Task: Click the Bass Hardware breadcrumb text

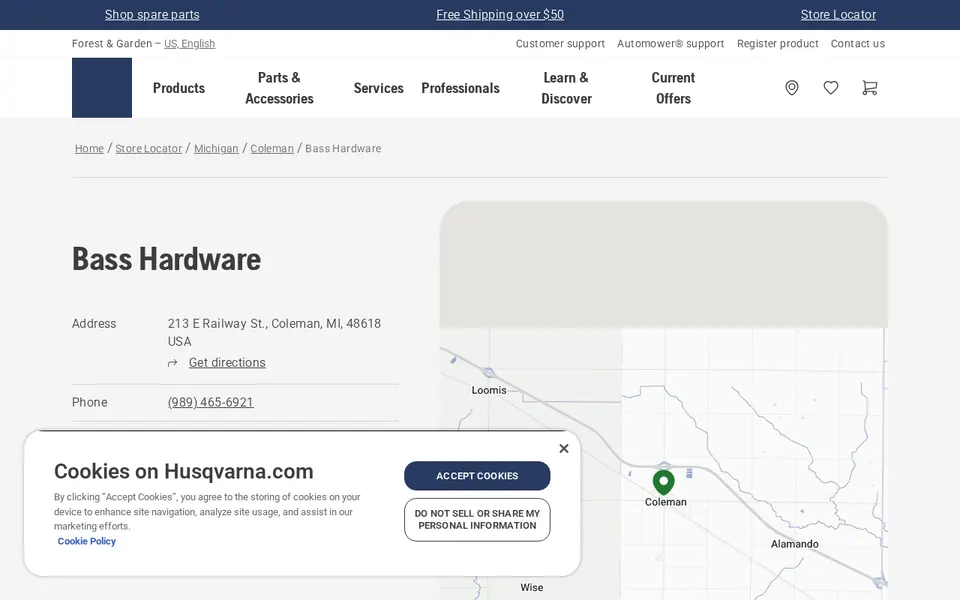Action: pos(343,149)
